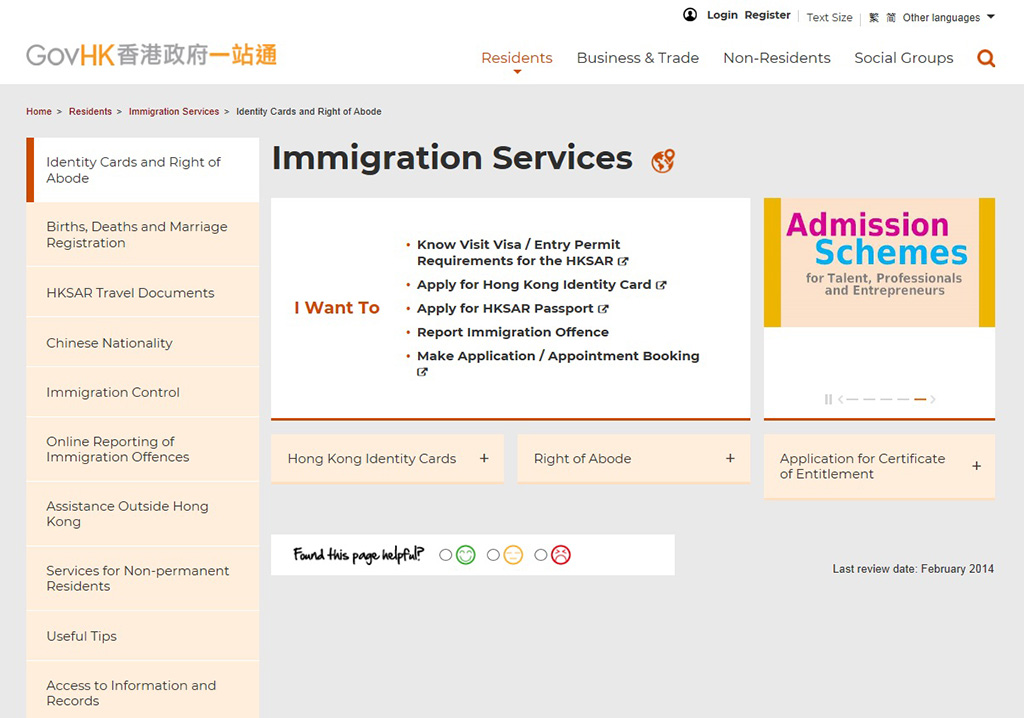This screenshot has width=1024, height=718.
Task: Click the "Last review date: February 2014" text
Action: tap(913, 569)
